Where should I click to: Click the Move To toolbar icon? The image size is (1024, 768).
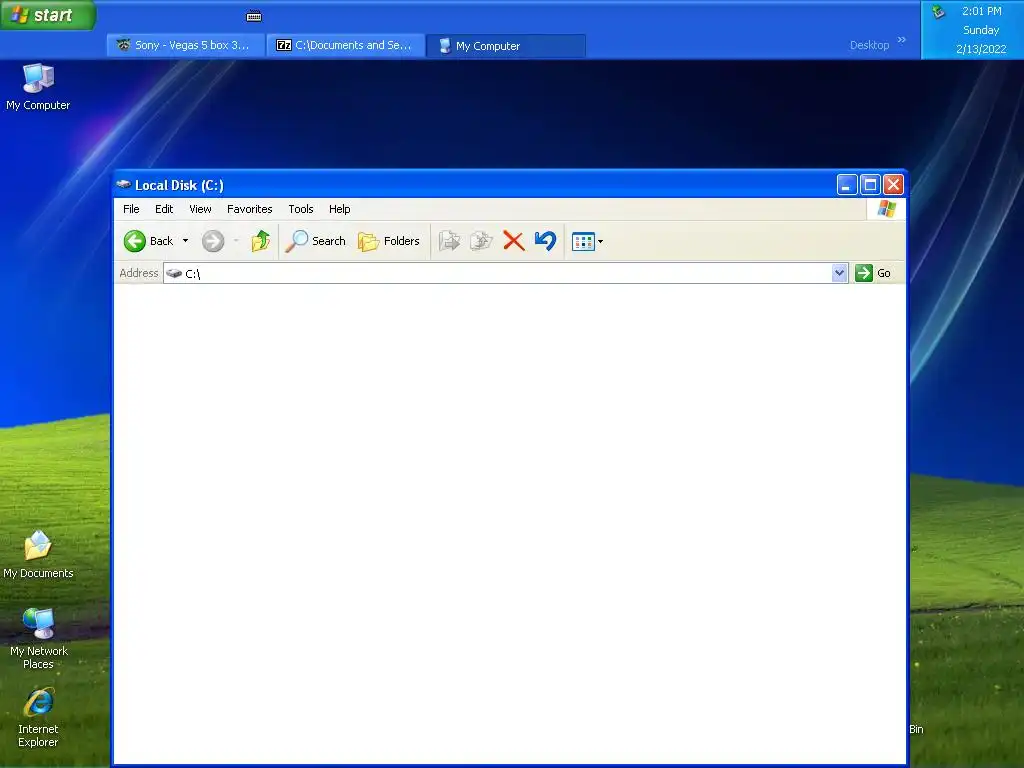(x=449, y=241)
